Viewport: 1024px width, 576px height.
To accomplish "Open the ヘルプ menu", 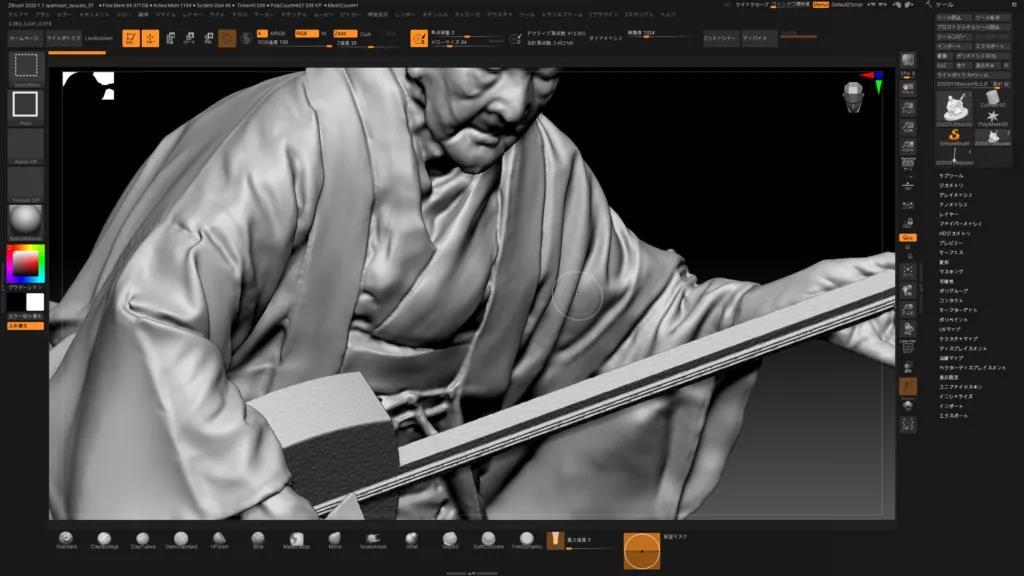I will [666, 14].
